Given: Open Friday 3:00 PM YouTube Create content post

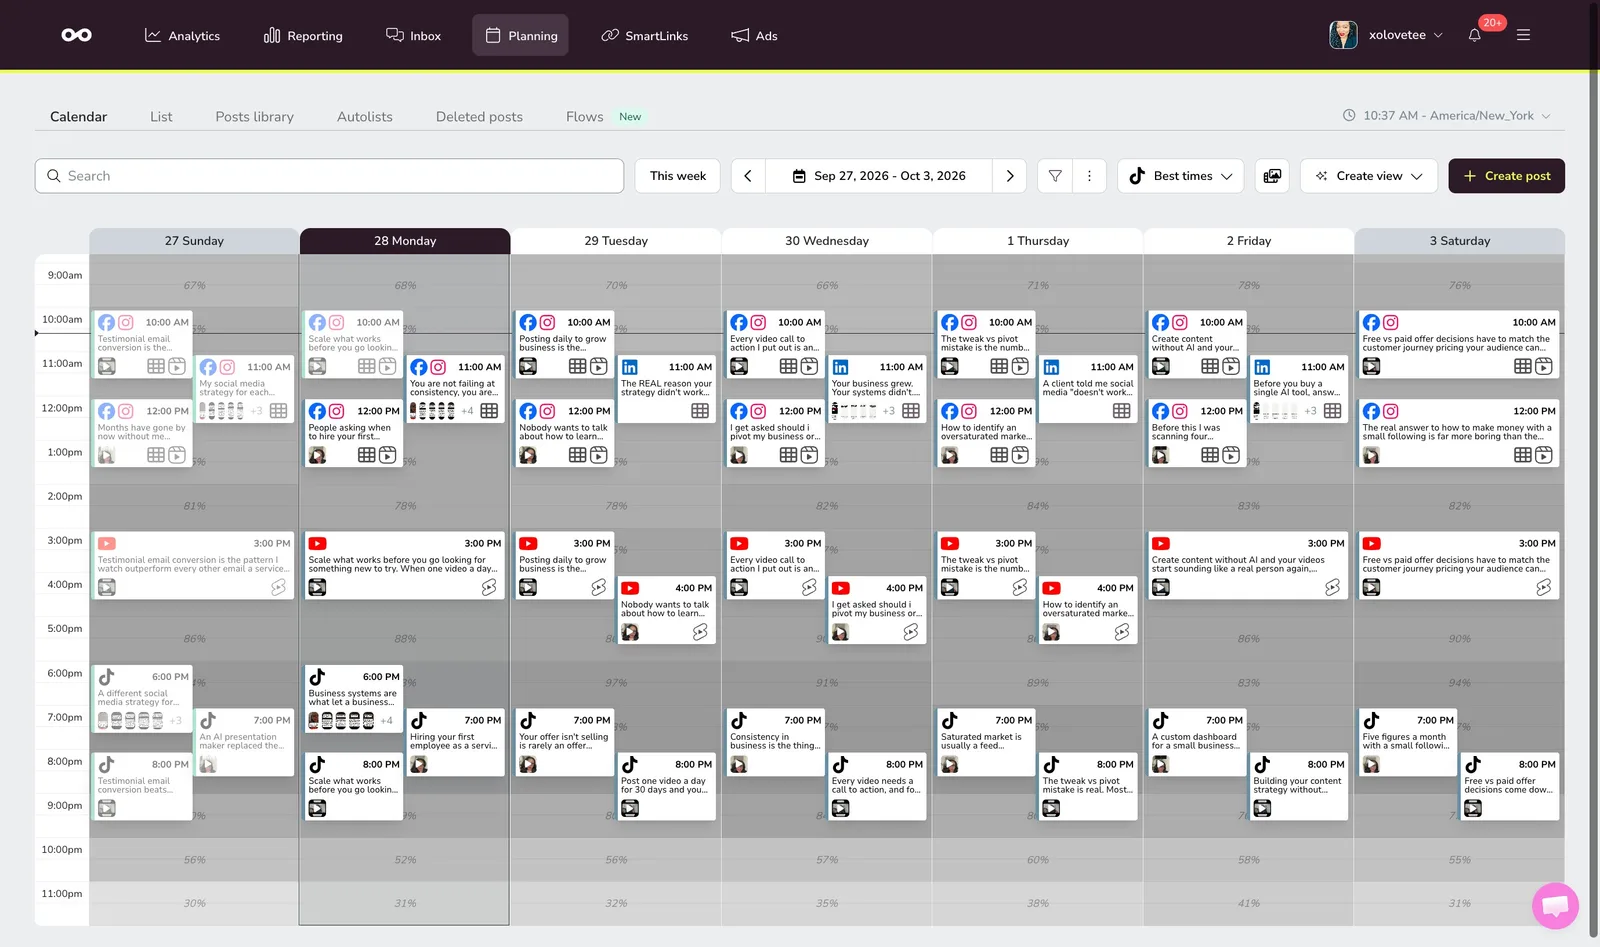Looking at the screenshot, I should coord(1248,566).
